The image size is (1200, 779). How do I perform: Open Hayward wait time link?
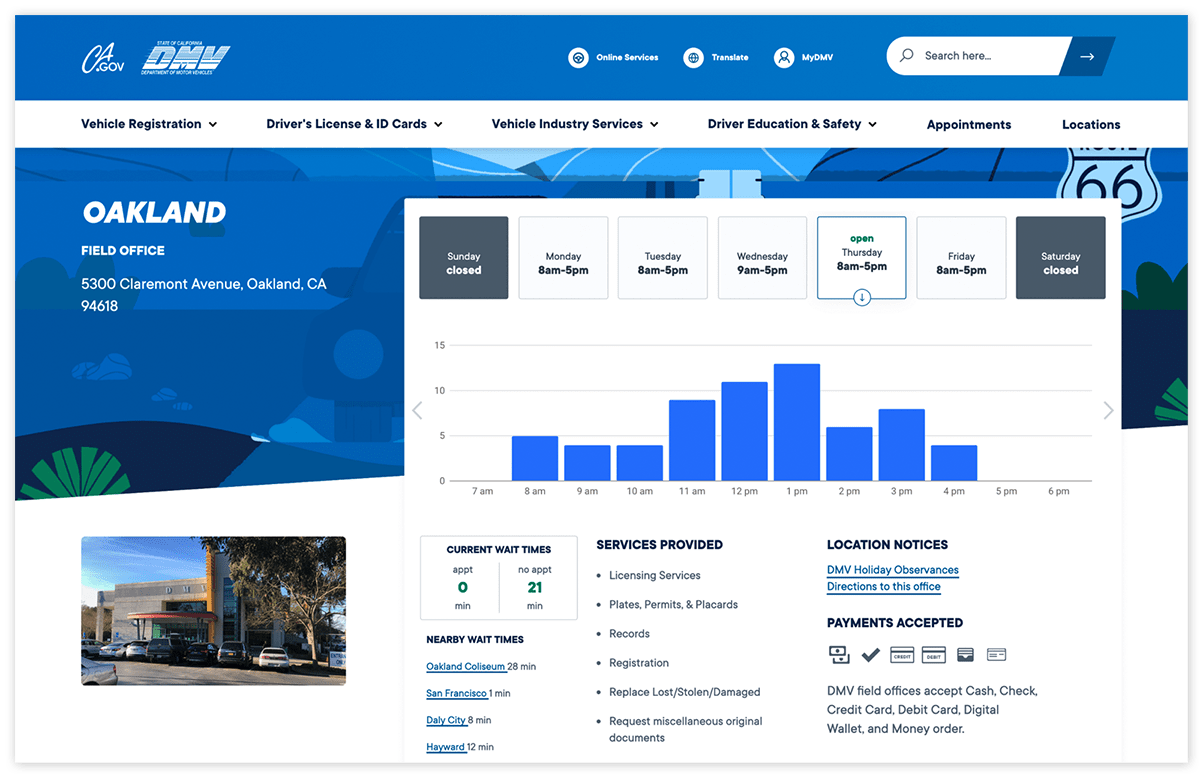pos(446,747)
